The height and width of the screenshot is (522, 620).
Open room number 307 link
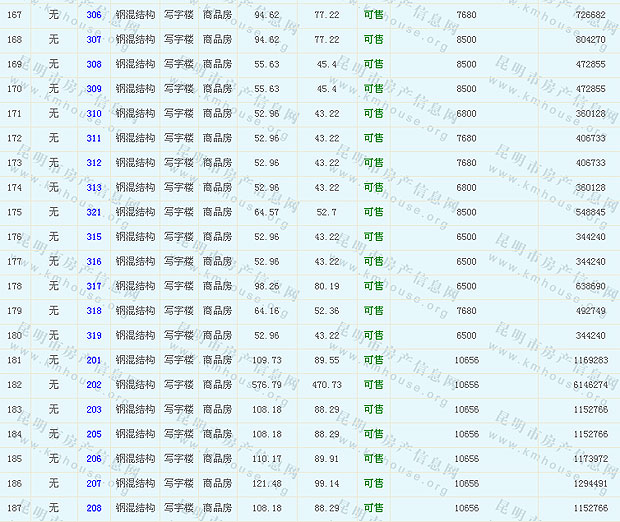[x=94, y=40]
